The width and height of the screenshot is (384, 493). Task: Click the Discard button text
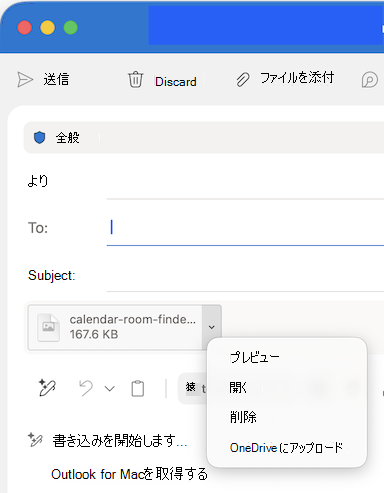(176, 82)
